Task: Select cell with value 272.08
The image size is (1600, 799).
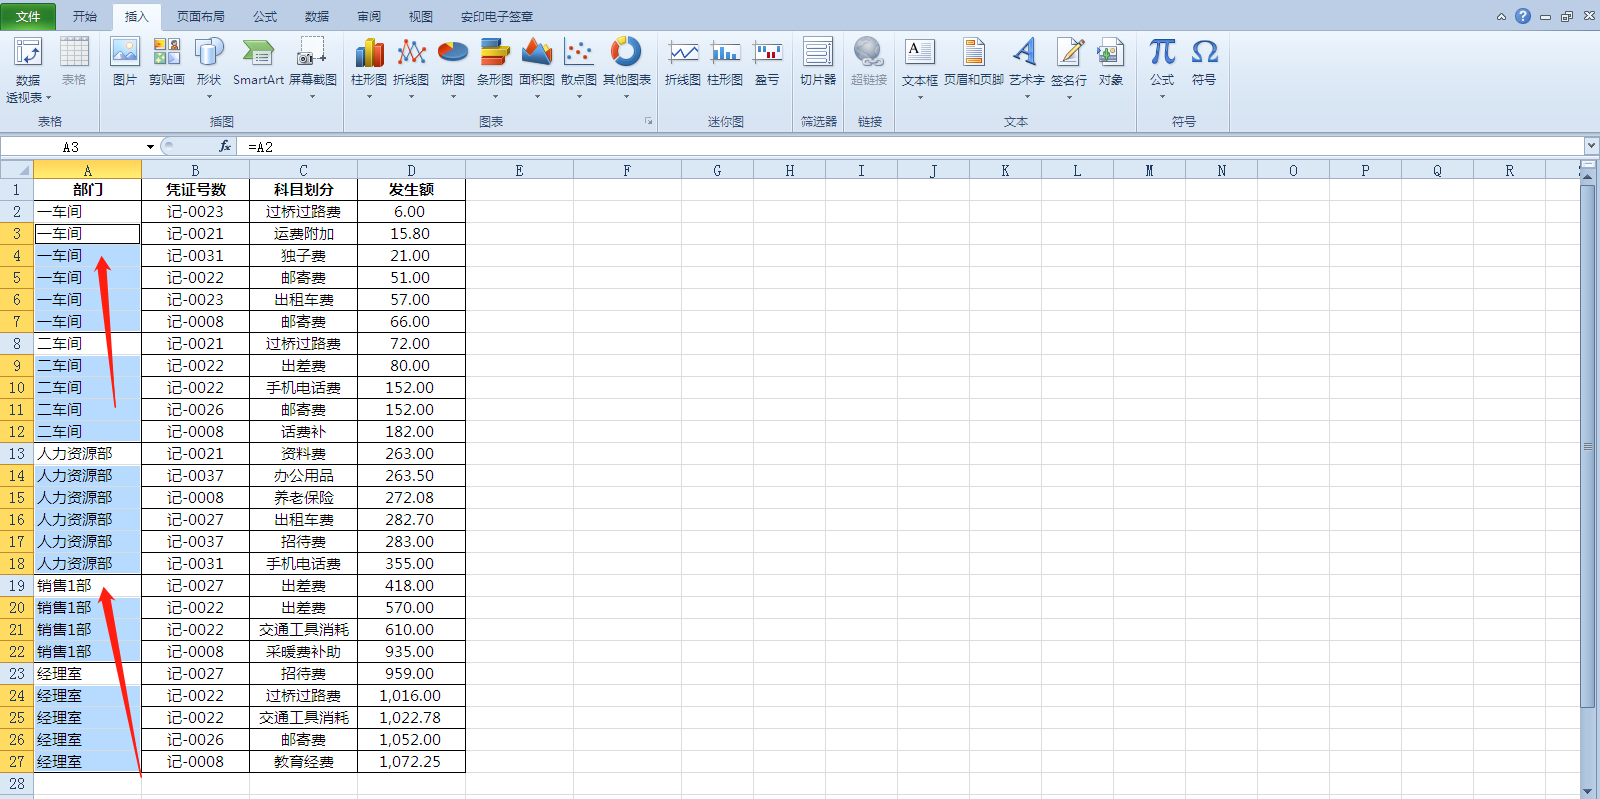Action: click(x=411, y=498)
